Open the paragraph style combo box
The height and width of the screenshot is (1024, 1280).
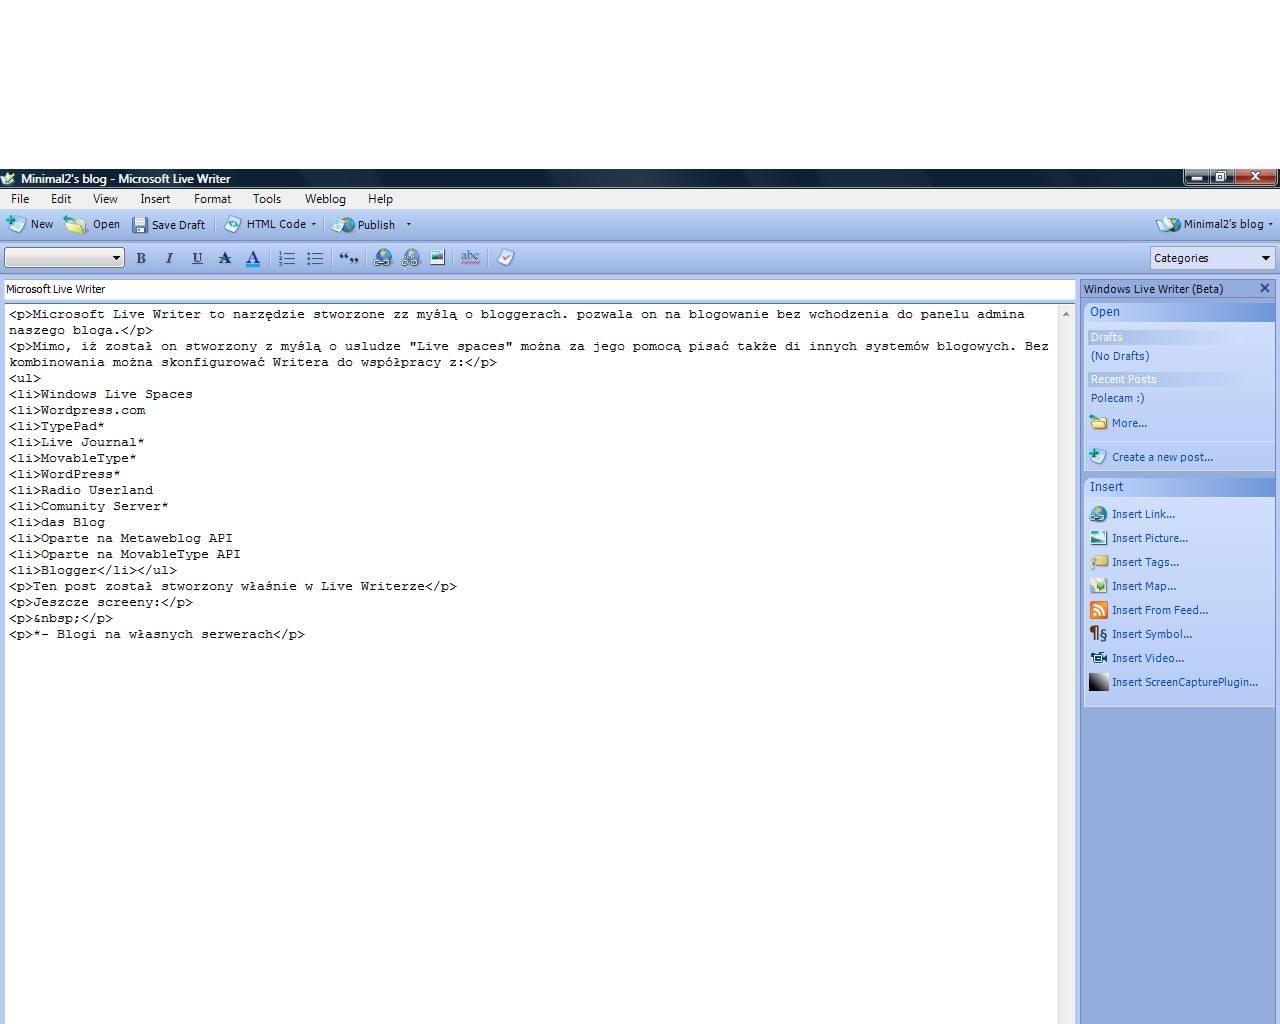(x=64, y=258)
